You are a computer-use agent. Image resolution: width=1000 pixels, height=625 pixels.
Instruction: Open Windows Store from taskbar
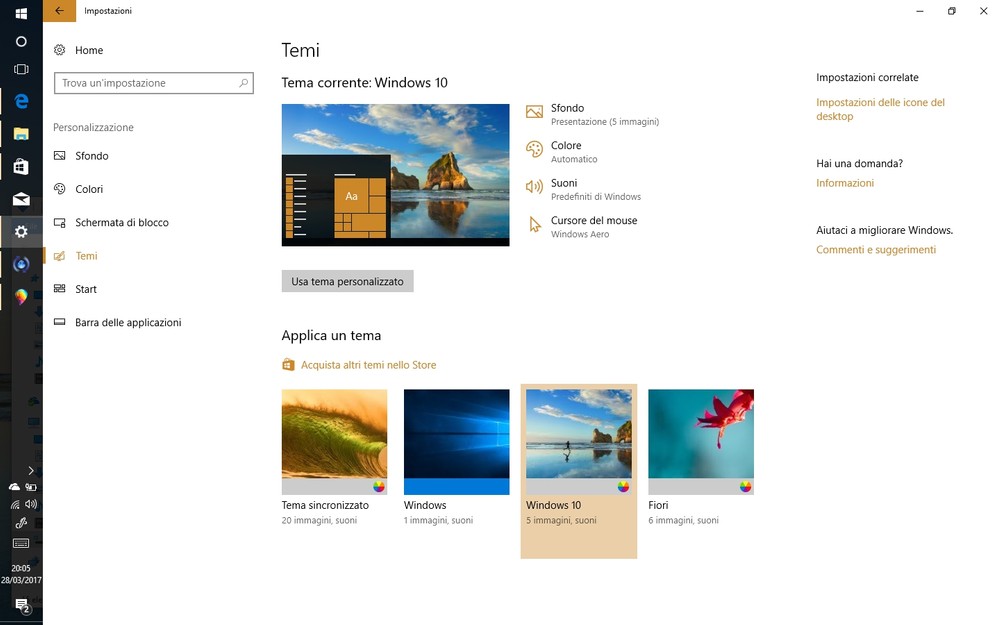[21, 166]
